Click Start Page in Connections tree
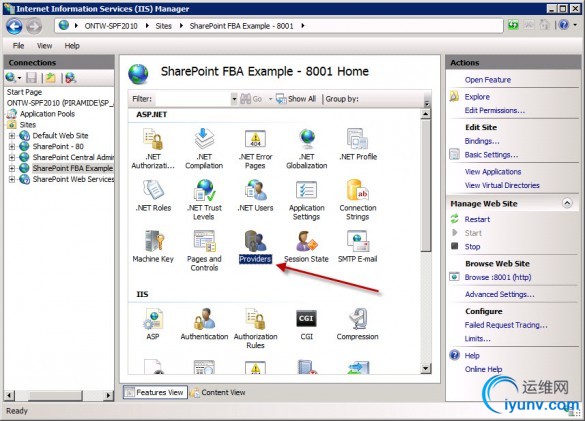Screen dimensions: 585x421 point(24,92)
